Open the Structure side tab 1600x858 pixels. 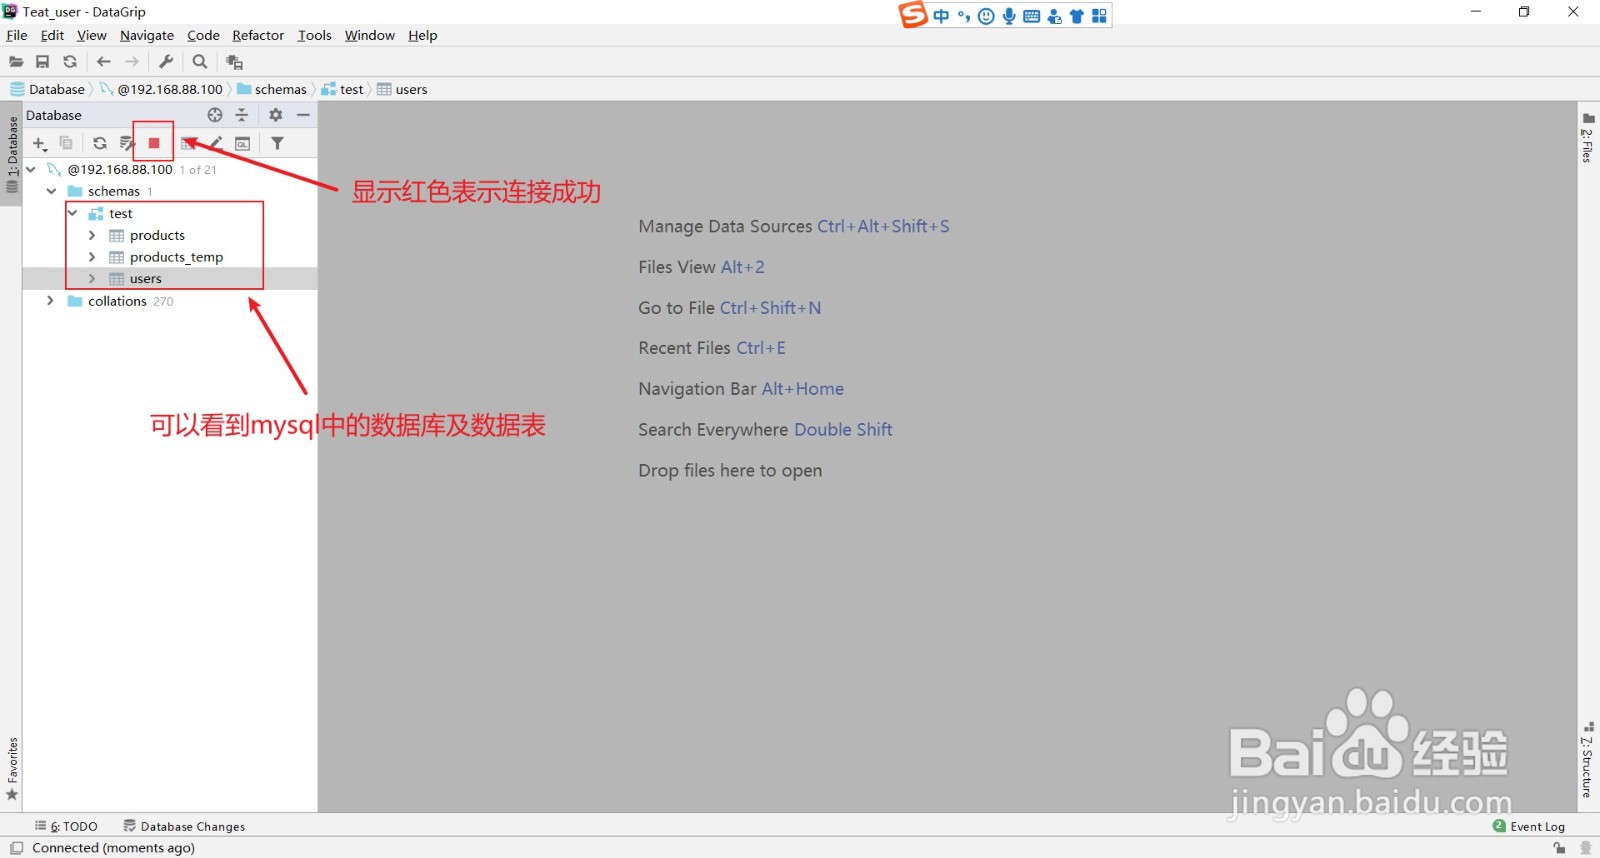[x=1587, y=760]
